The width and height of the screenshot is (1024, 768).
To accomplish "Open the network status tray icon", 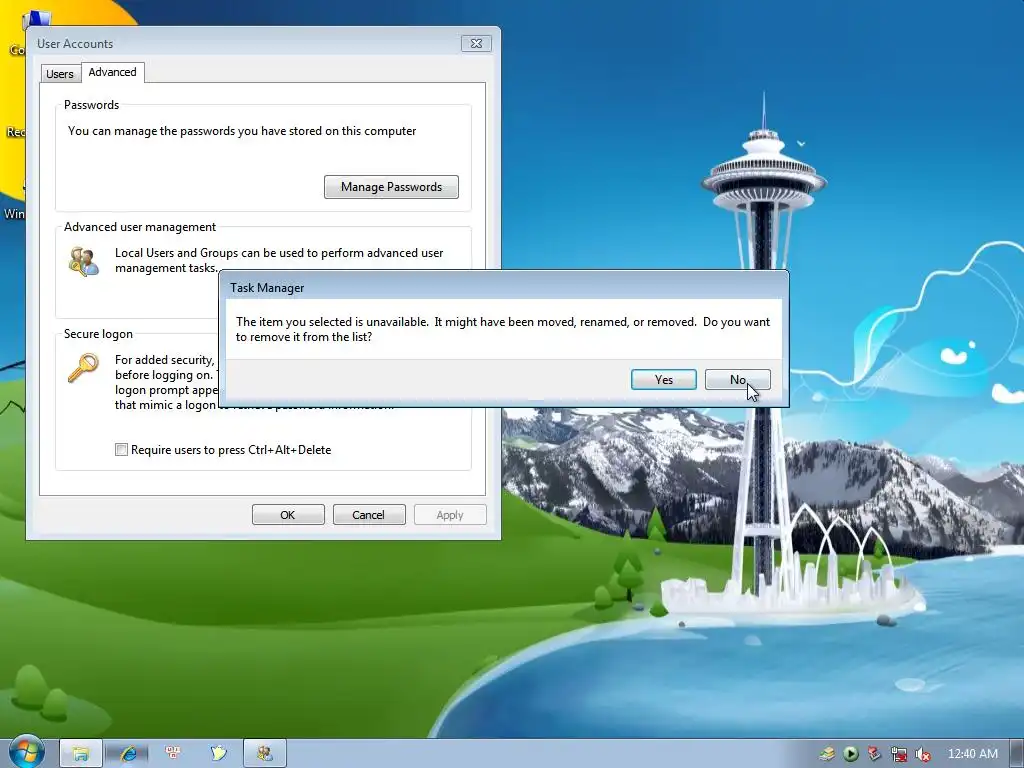I will tap(899, 754).
